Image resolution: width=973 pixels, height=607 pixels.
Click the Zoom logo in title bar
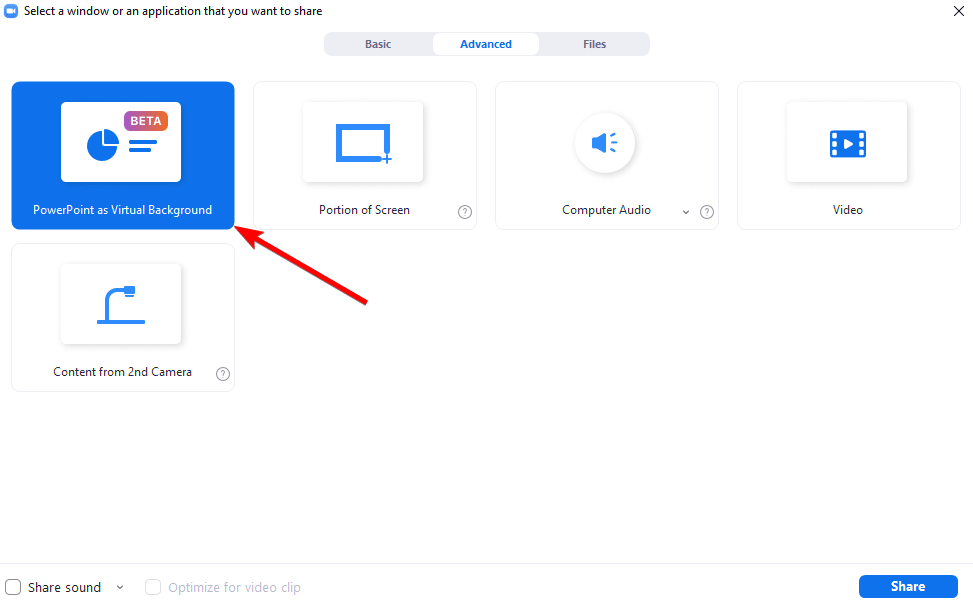pyautogui.click(x=11, y=11)
